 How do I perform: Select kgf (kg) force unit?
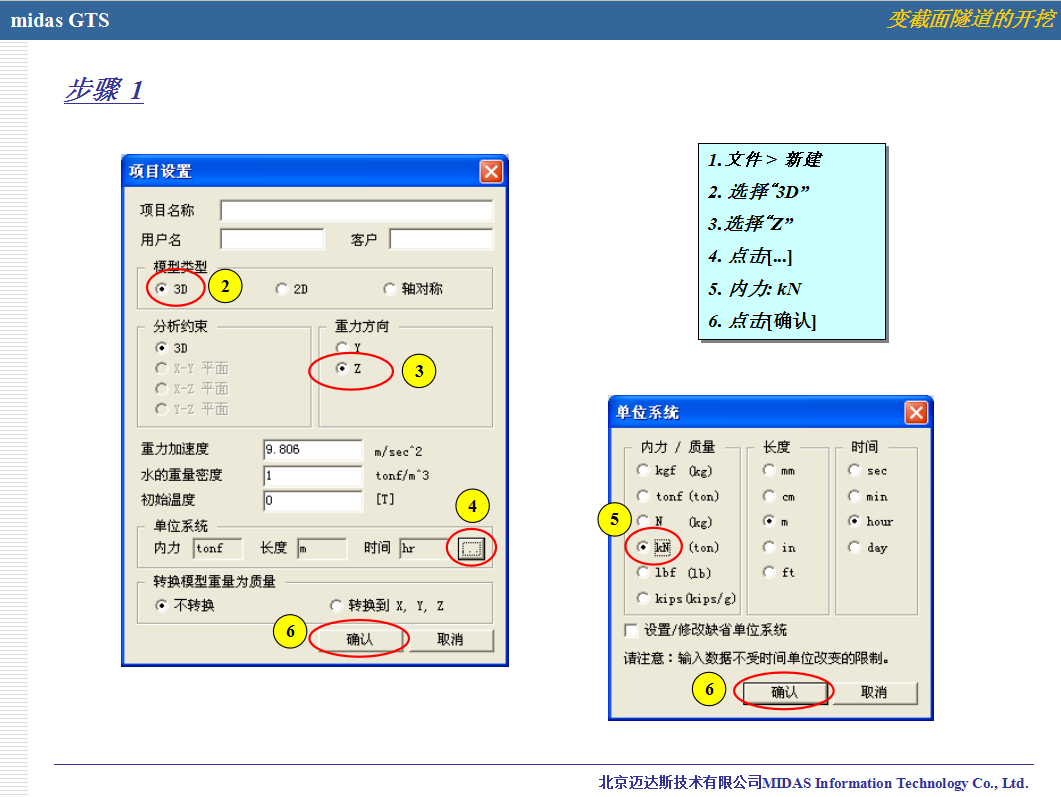[643, 470]
